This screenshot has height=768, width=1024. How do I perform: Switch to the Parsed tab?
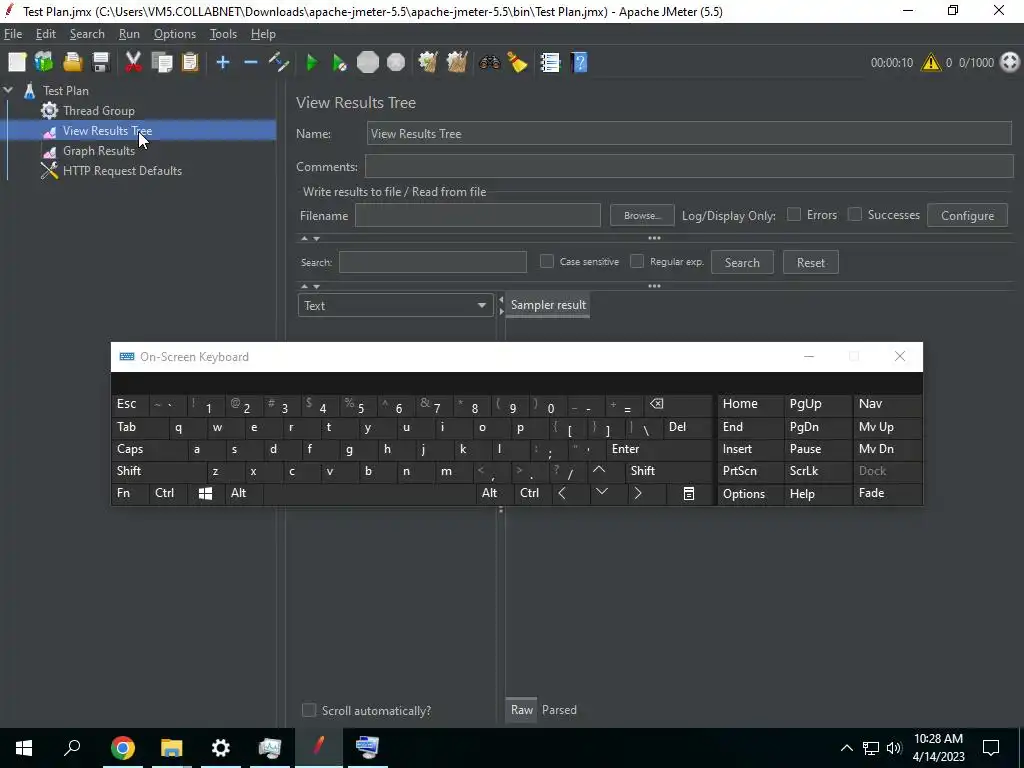click(x=559, y=710)
